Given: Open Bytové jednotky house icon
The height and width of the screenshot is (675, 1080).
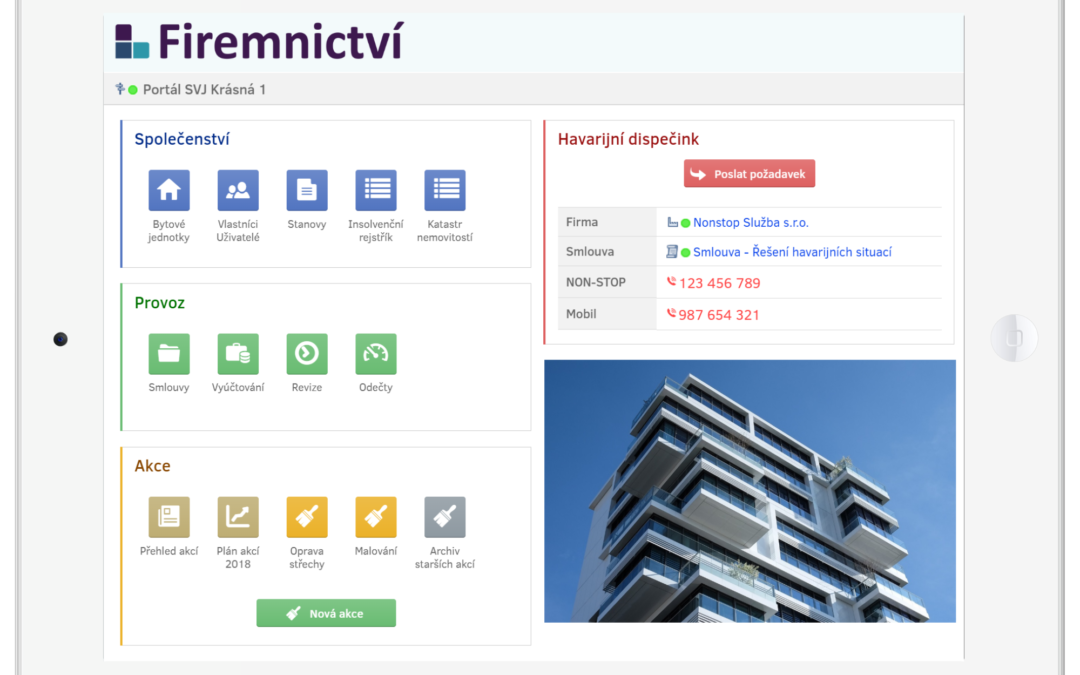Looking at the screenshot, I should (x=169, y=190).
